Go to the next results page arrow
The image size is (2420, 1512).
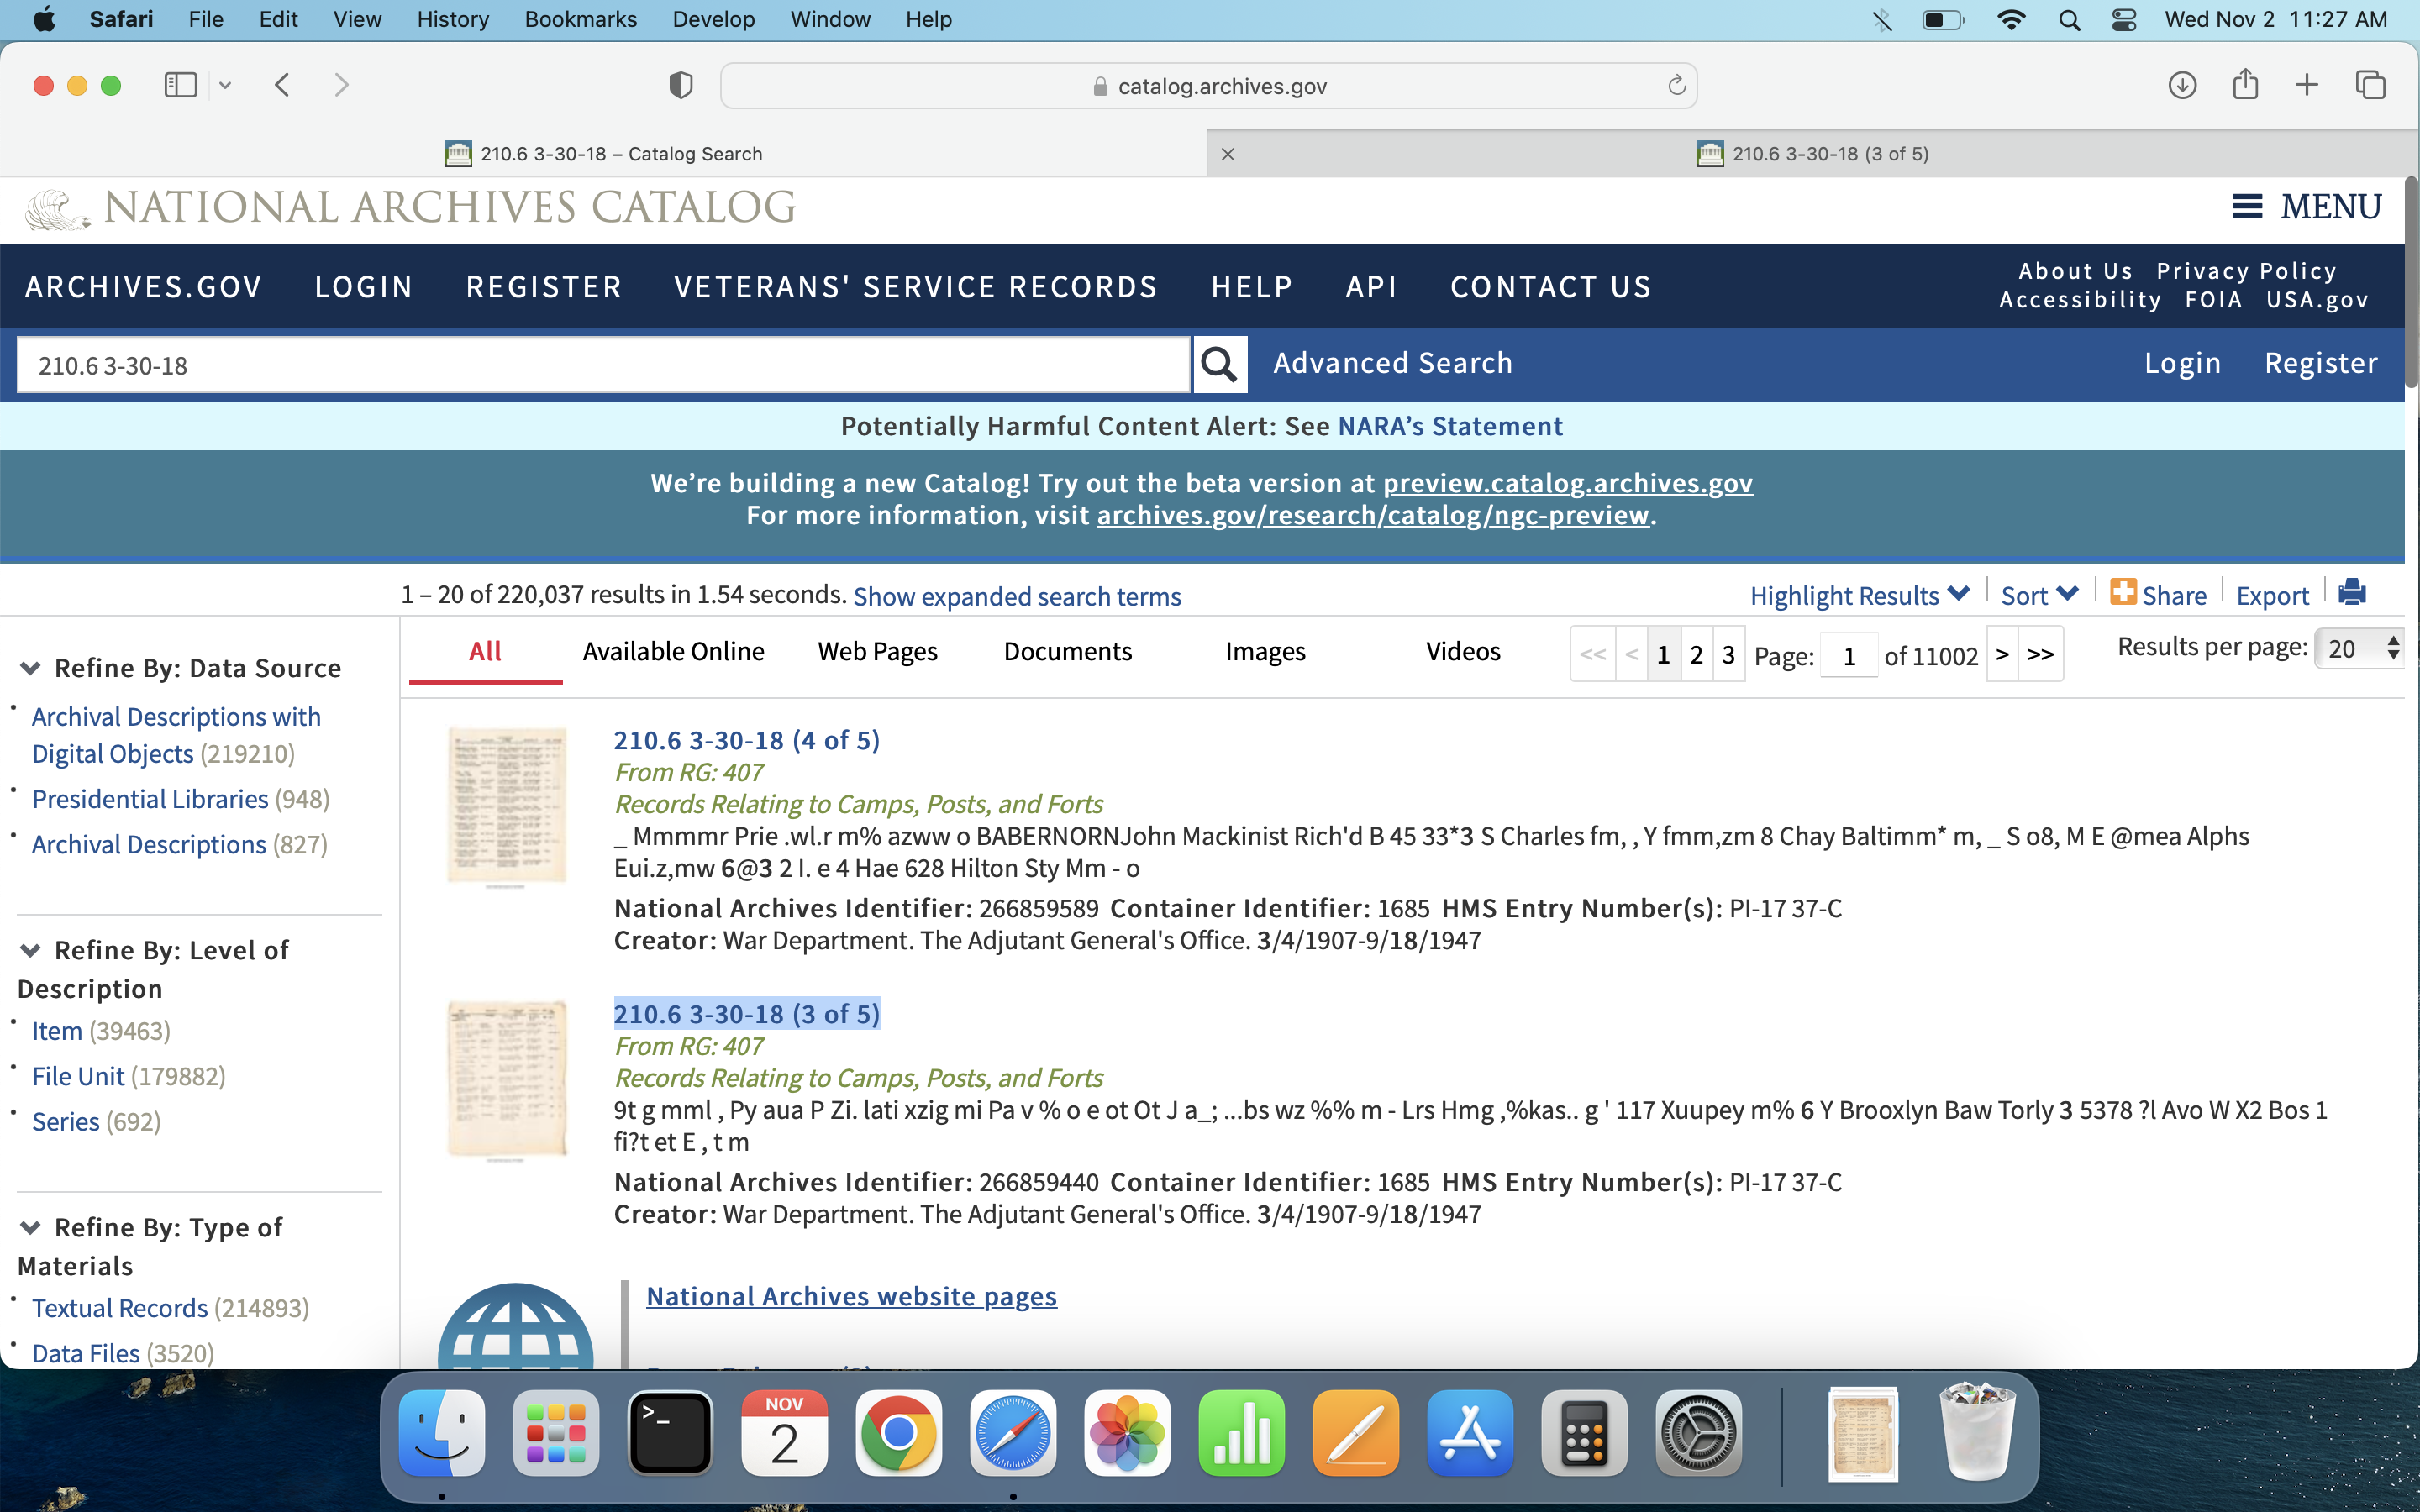point(2002,655)
